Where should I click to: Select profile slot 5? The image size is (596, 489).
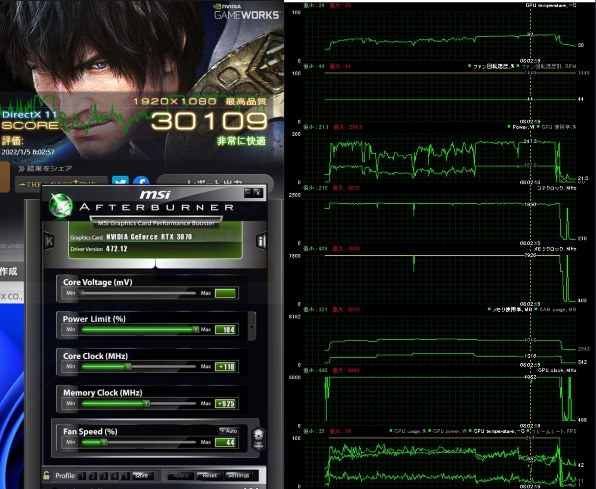(x=125, y=476)
